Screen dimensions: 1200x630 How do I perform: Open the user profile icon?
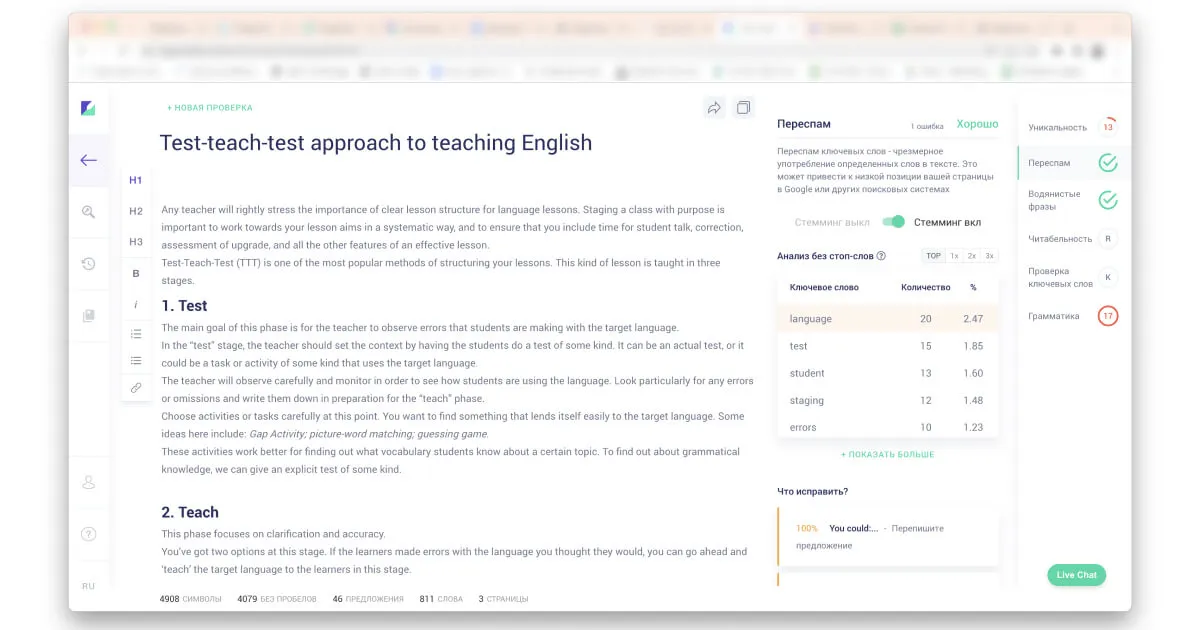click(89, 483)
